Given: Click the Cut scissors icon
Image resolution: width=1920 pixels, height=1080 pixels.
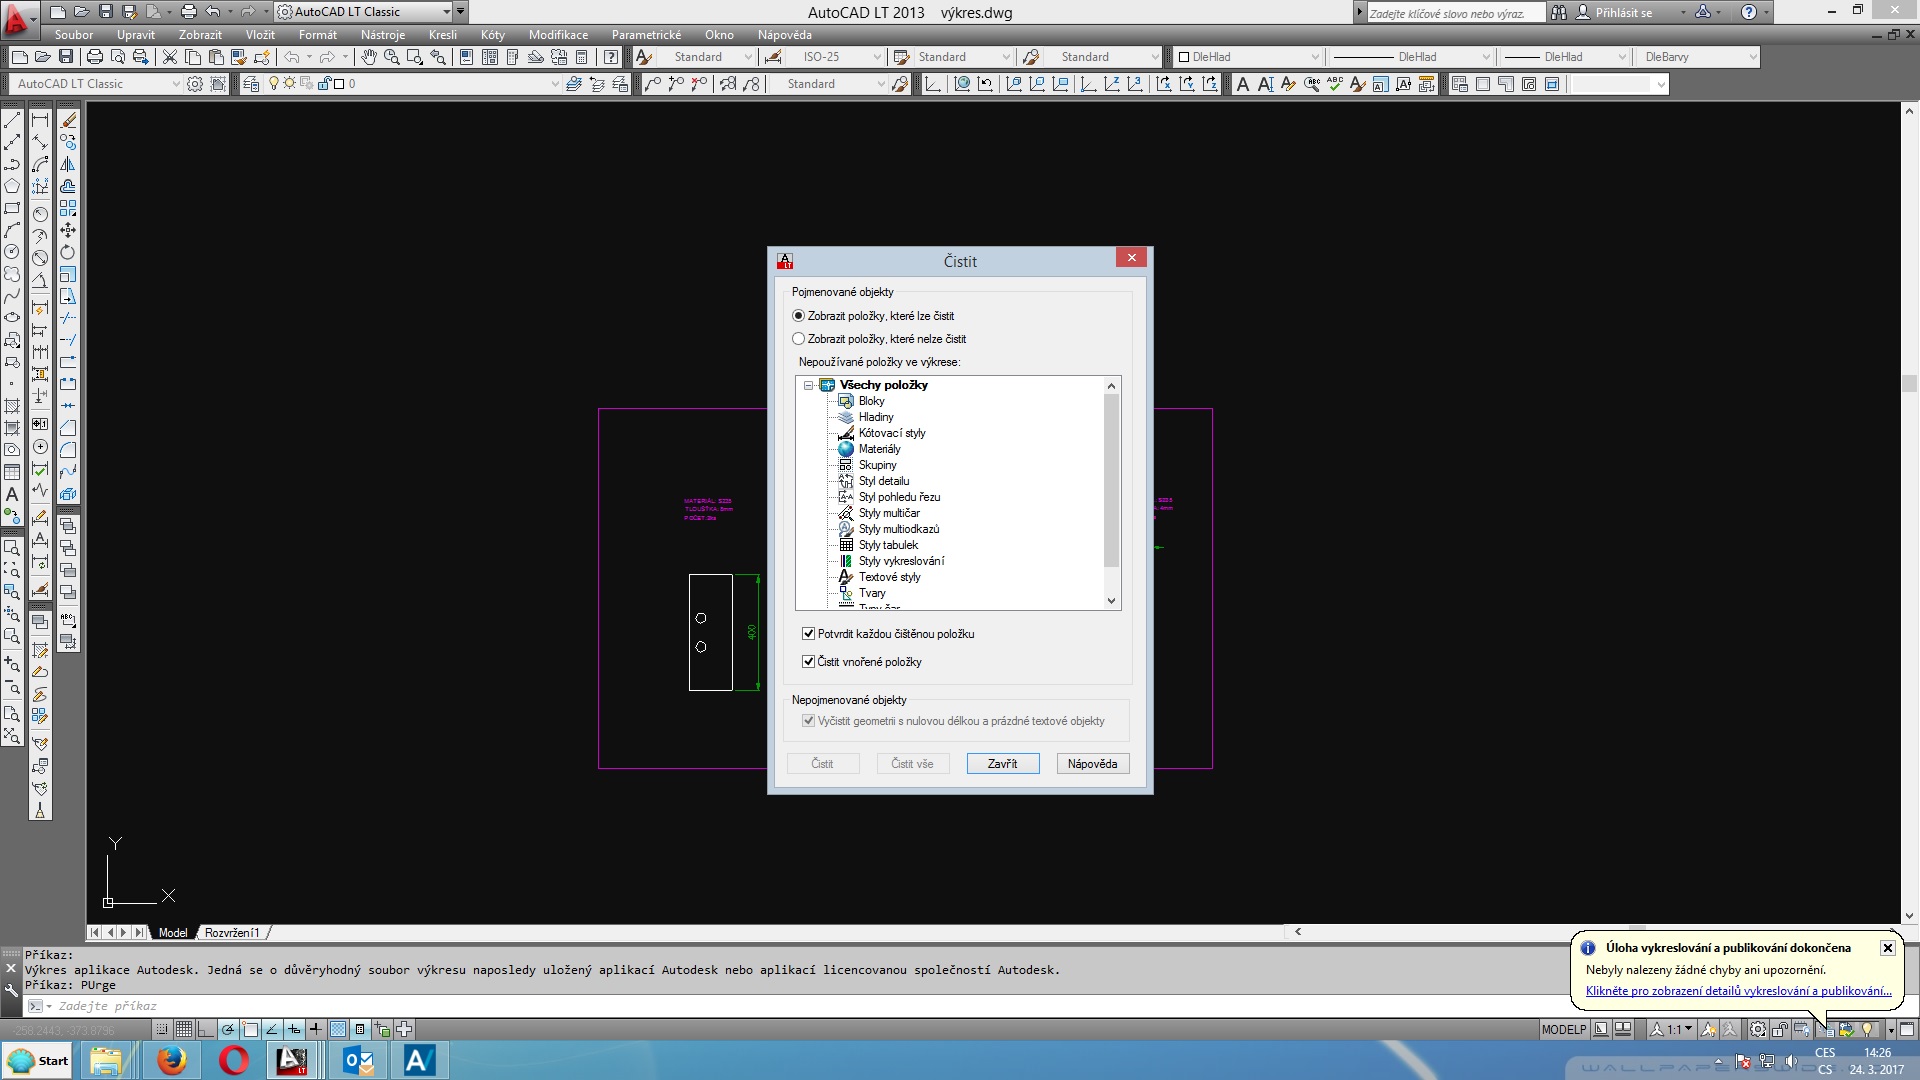Looking at the screenshot, I should (x=169, y=57).
